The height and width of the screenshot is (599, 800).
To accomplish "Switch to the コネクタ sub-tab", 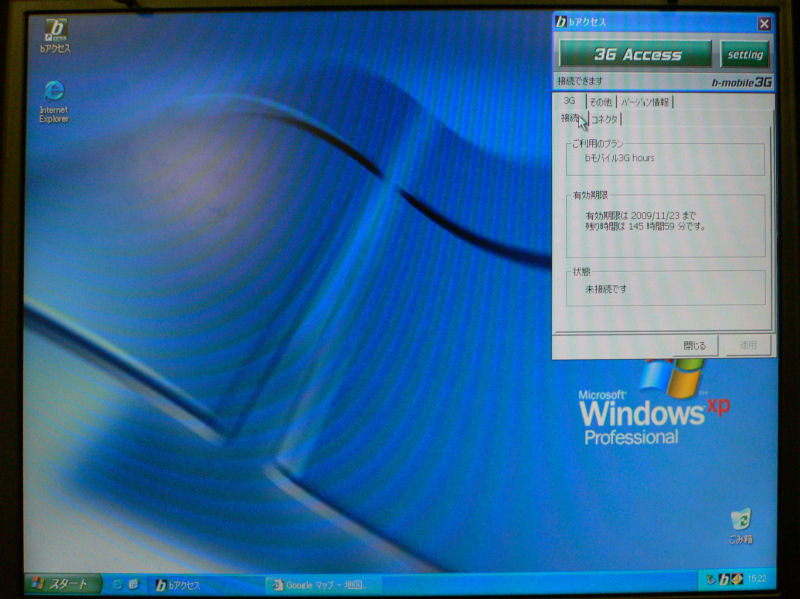I will (605, 119).
